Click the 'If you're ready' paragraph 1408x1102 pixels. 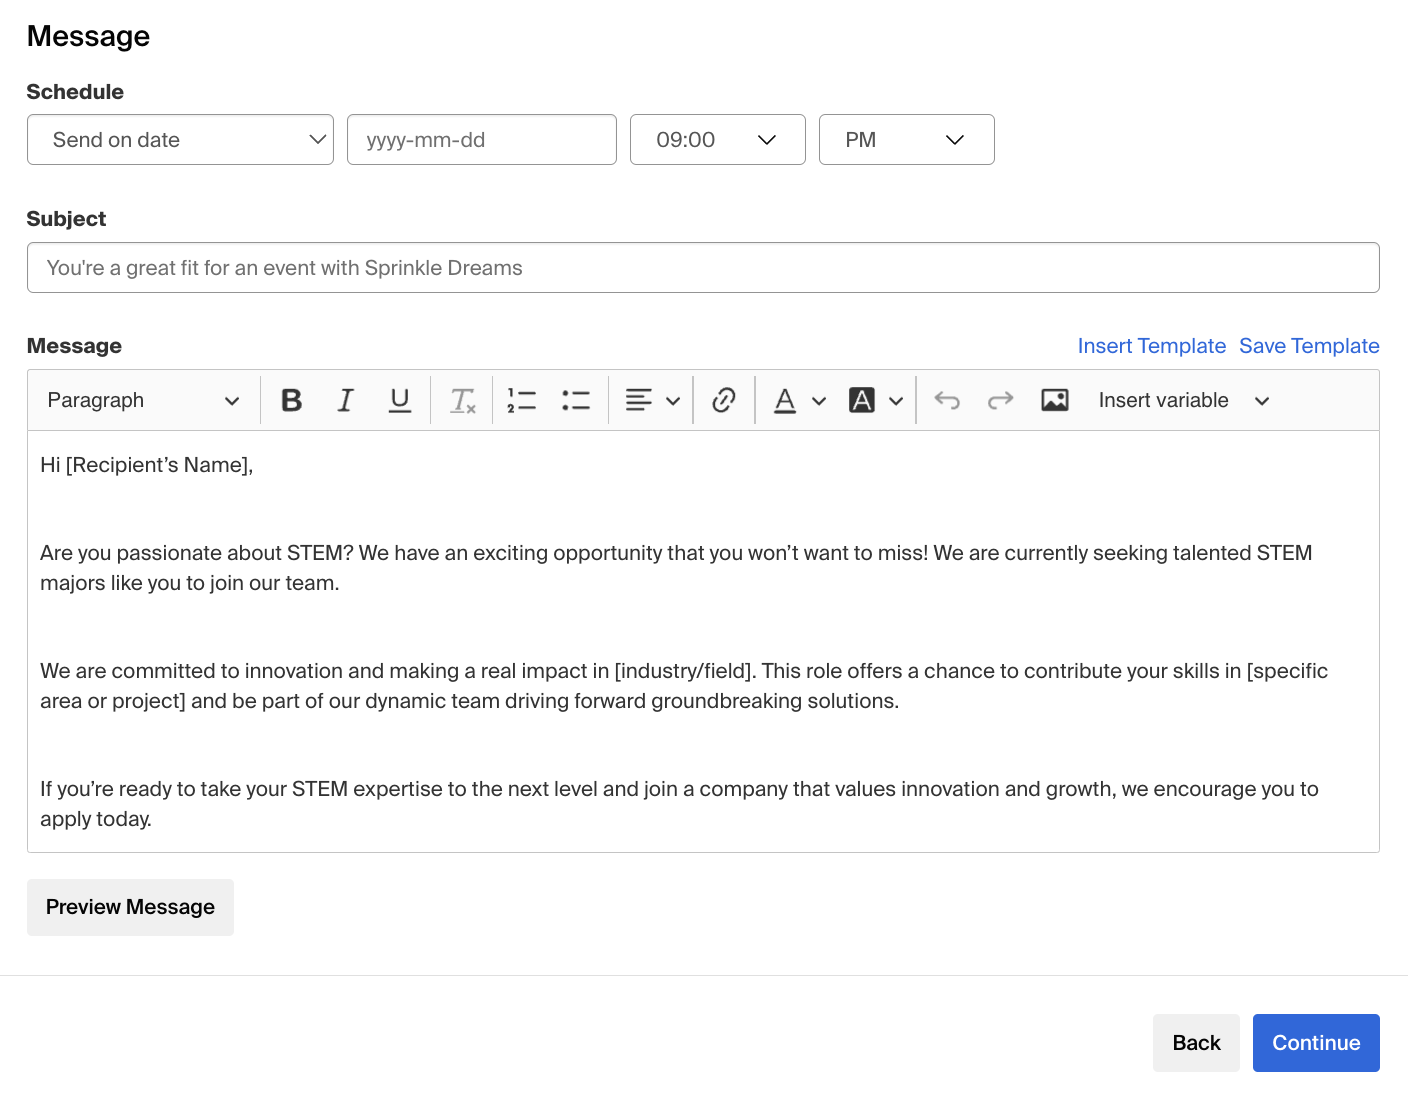pyautogui.click(x=679, y=804)
